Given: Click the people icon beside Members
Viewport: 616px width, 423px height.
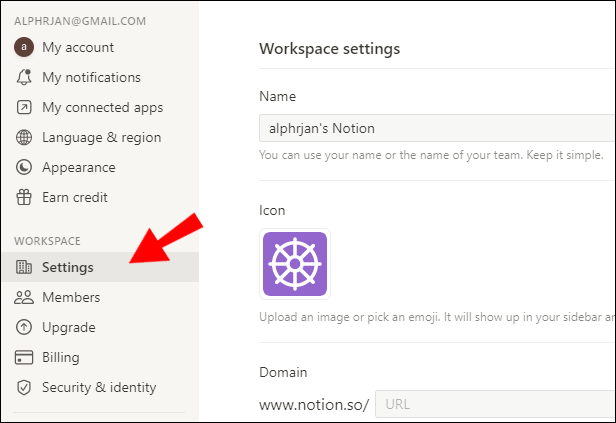Looking at the screenshot, I should coord(24,297).
